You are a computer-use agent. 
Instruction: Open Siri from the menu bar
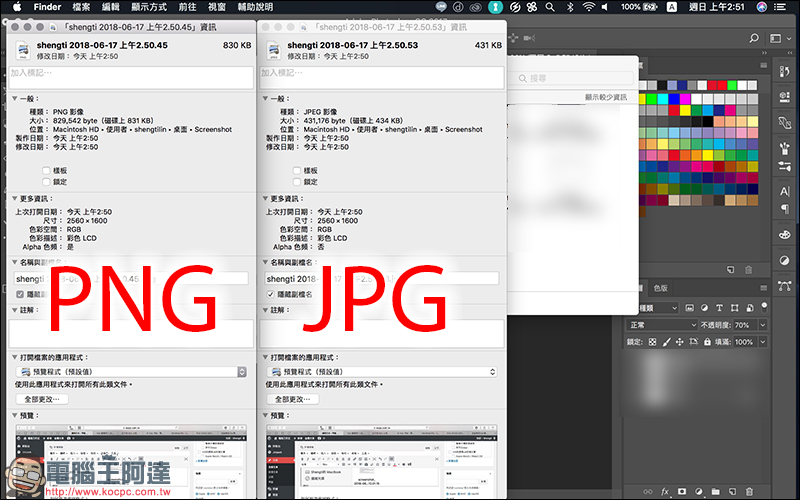(762, 7)
